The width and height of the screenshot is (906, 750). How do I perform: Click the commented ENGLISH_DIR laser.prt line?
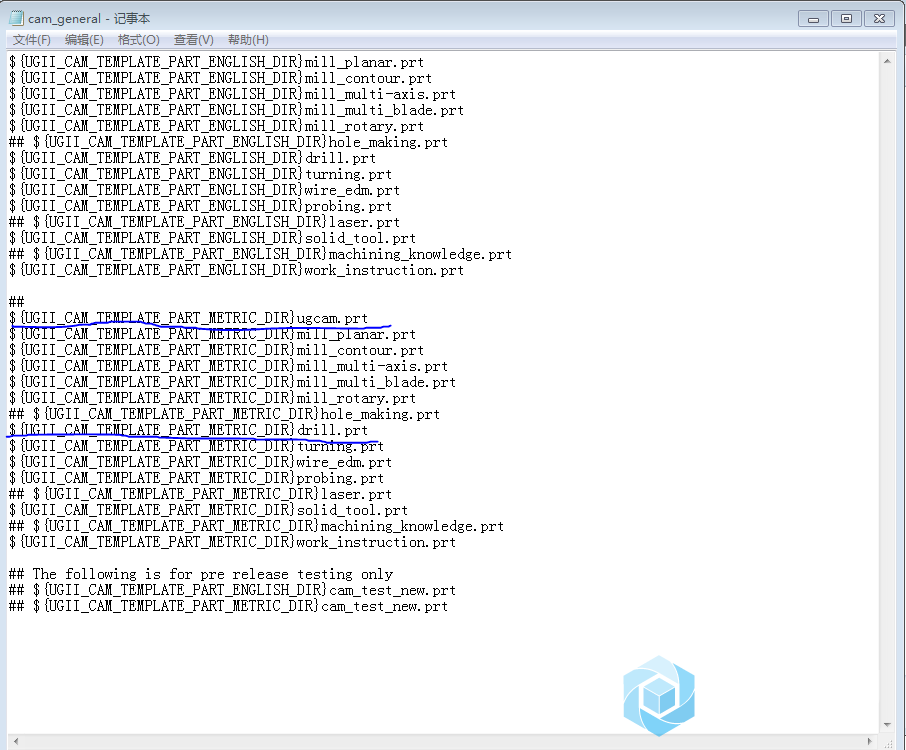[x=205, y=222]
